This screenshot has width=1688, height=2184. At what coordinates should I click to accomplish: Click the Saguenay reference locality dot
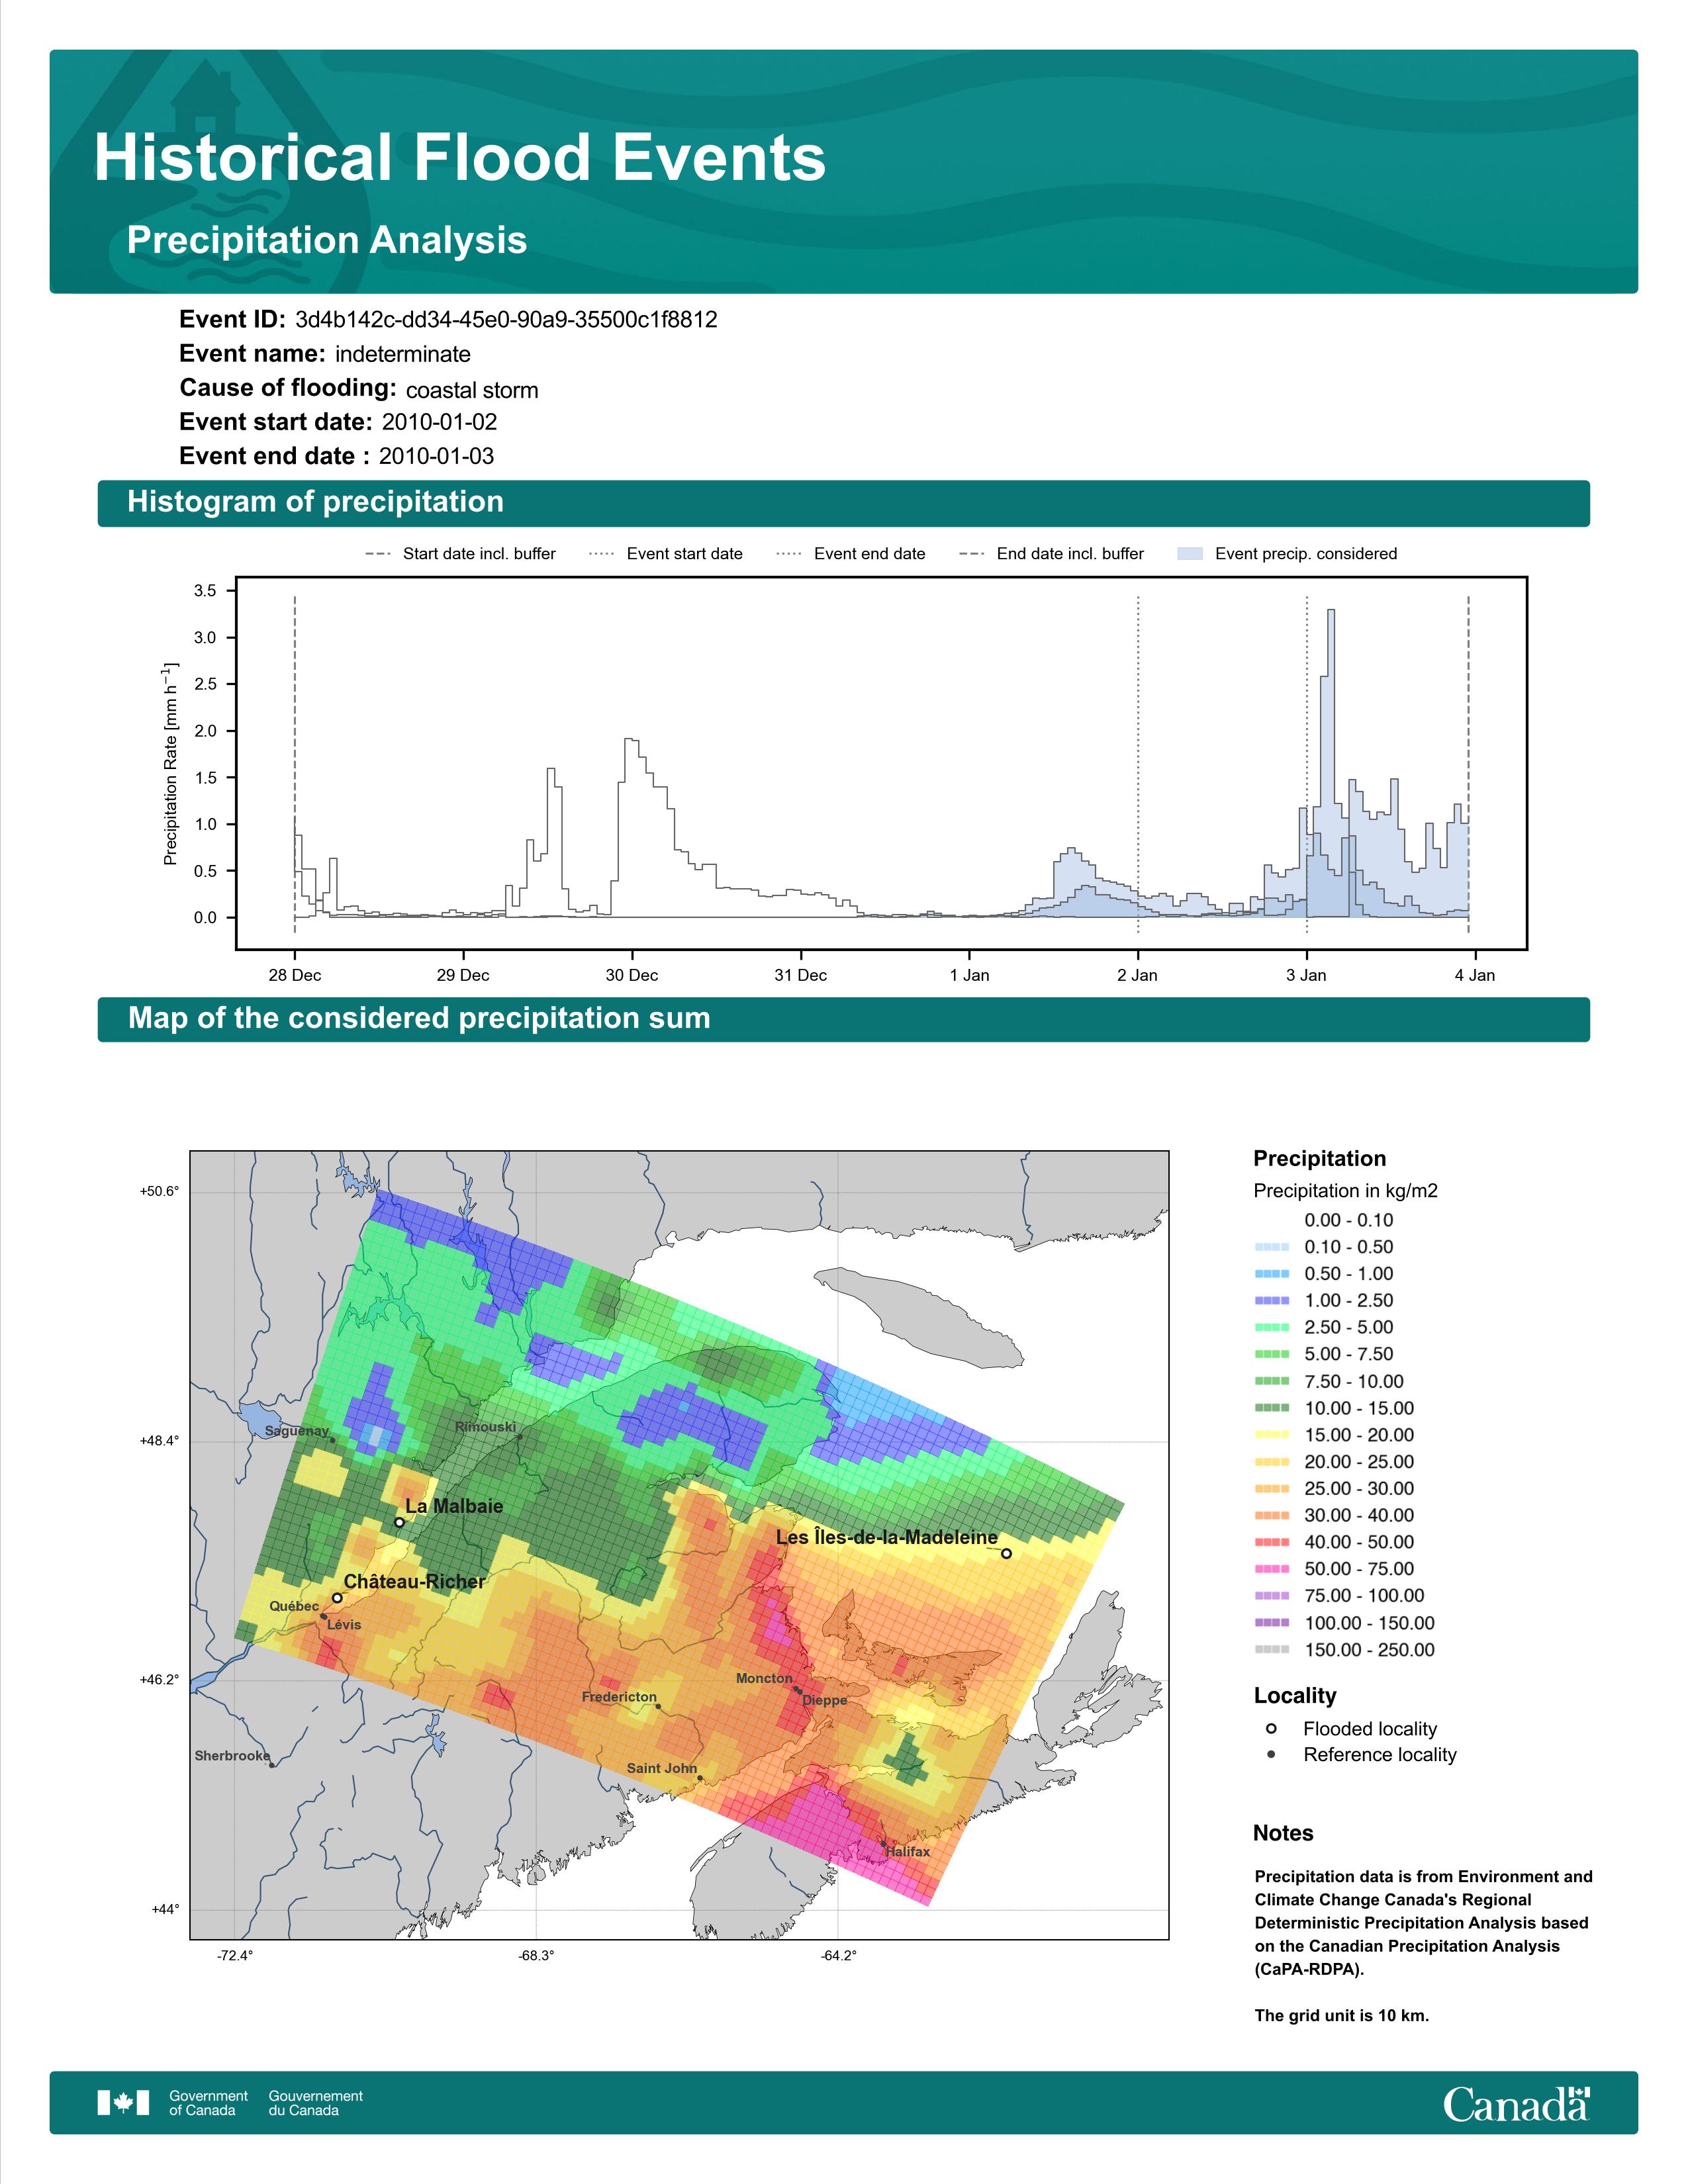(333, 1440)
